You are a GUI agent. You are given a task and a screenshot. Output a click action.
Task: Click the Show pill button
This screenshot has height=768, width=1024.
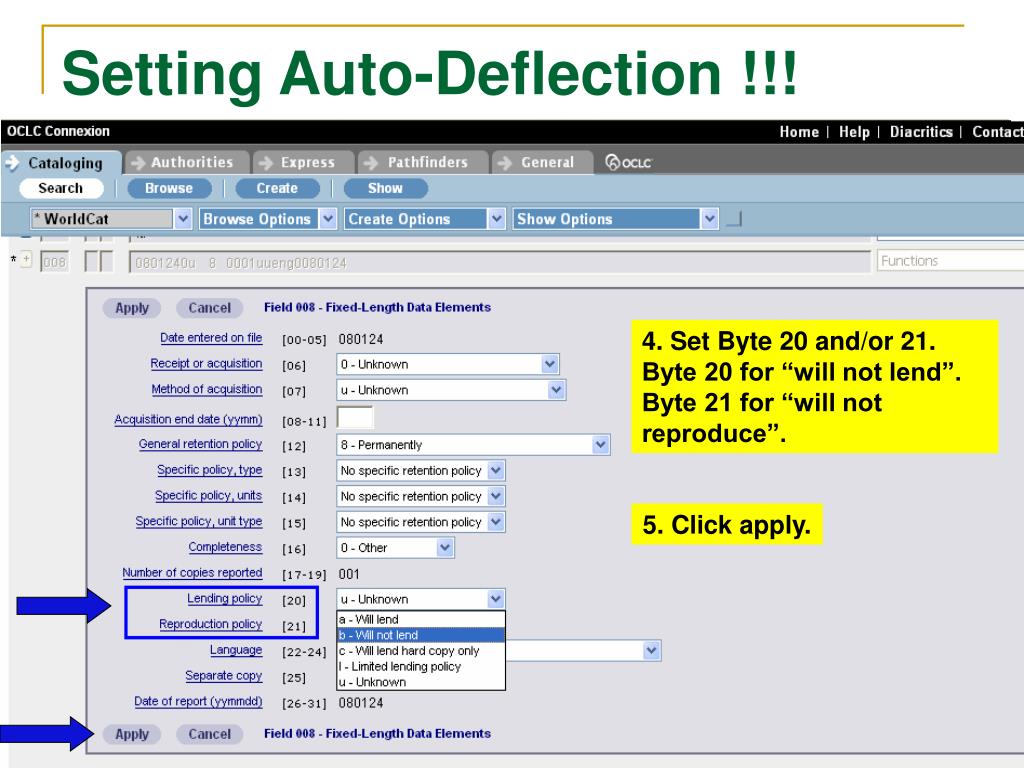click(385, 188)
